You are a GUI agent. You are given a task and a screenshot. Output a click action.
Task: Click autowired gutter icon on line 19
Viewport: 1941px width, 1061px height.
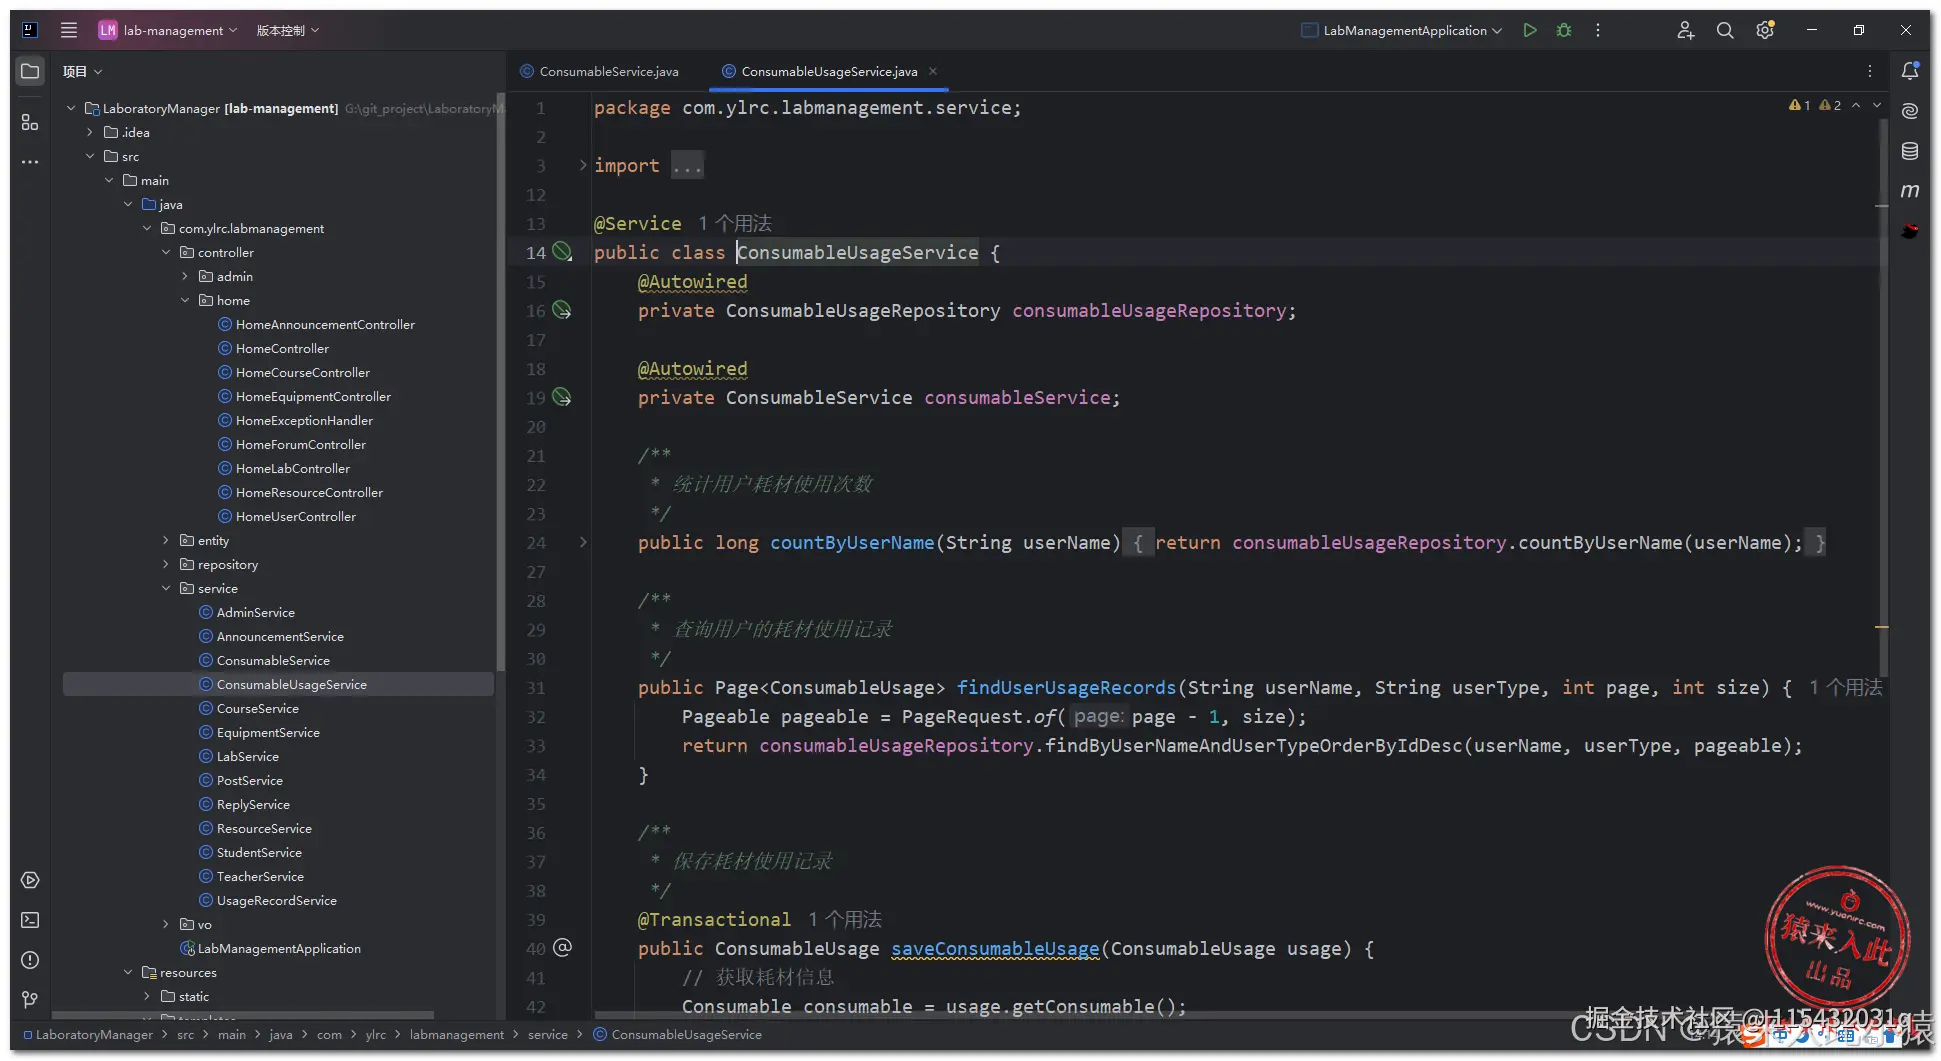[x=563, y=398]
